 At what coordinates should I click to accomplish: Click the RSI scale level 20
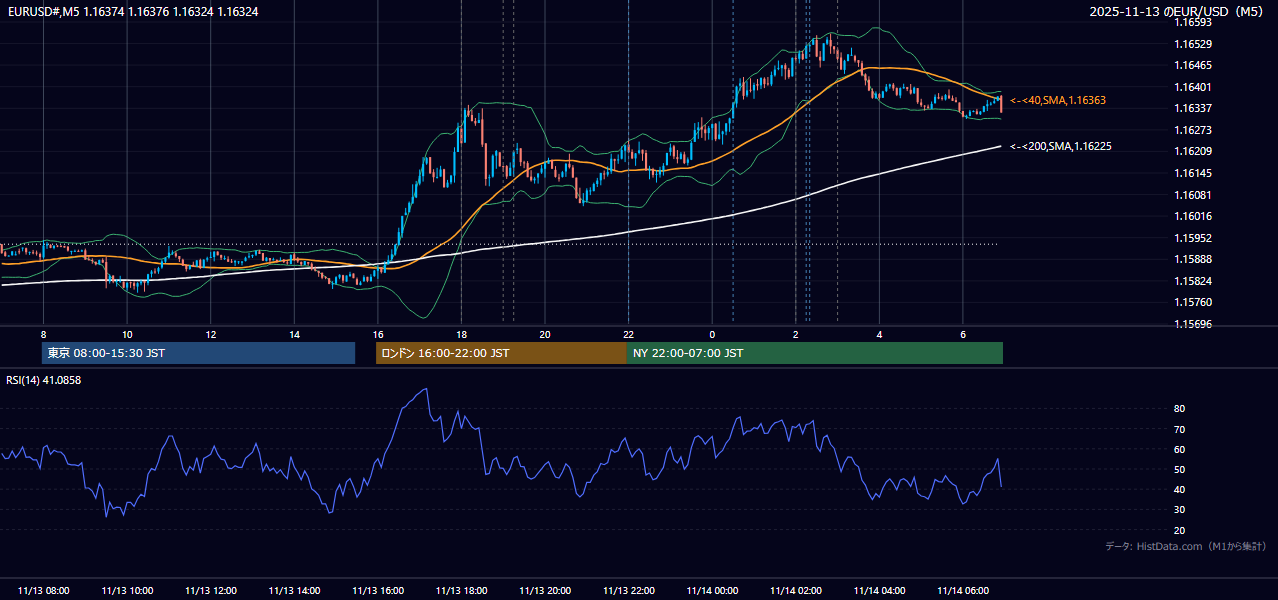pyautogui.click(x=1180, y=531)
